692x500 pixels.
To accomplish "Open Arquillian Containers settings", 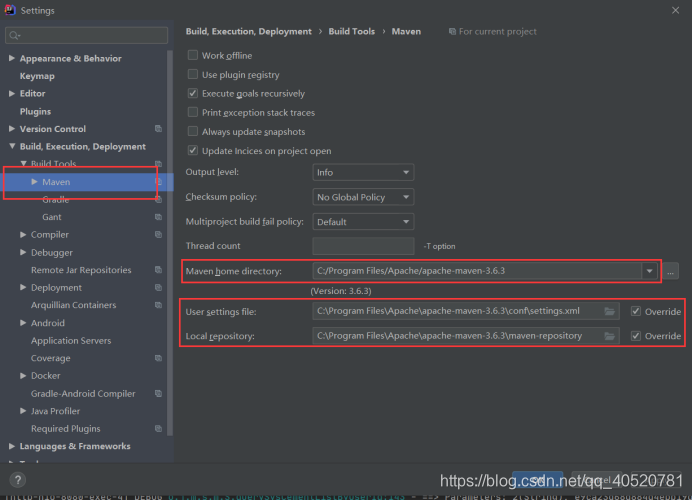I will pos(73,305).
